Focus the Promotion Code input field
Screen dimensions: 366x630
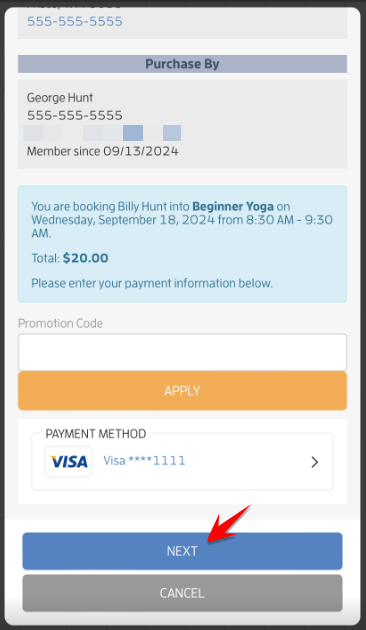[x=182, y=352]
